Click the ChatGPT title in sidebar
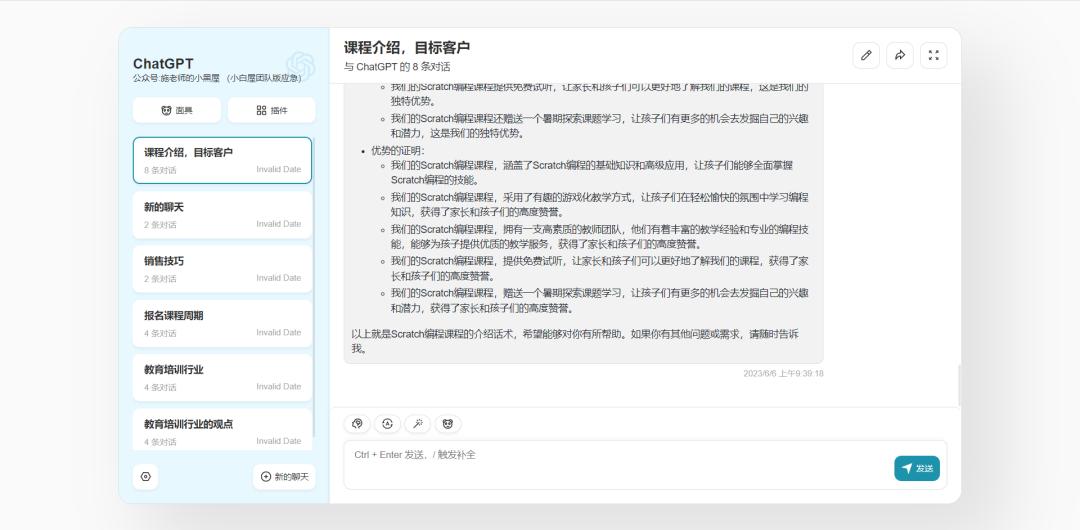 coord(163,64)
